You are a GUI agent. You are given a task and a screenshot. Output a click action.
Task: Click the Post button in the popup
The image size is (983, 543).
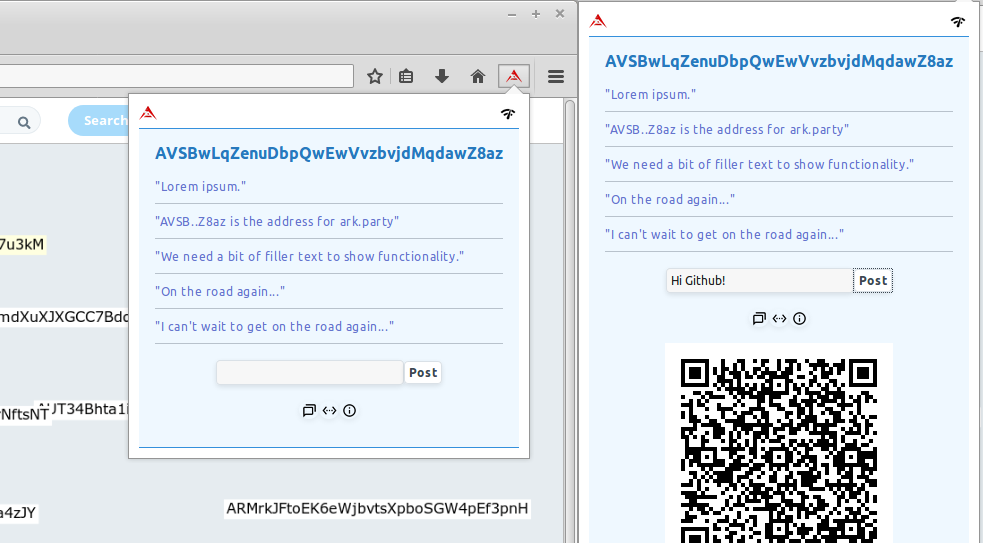pos(423,372)
